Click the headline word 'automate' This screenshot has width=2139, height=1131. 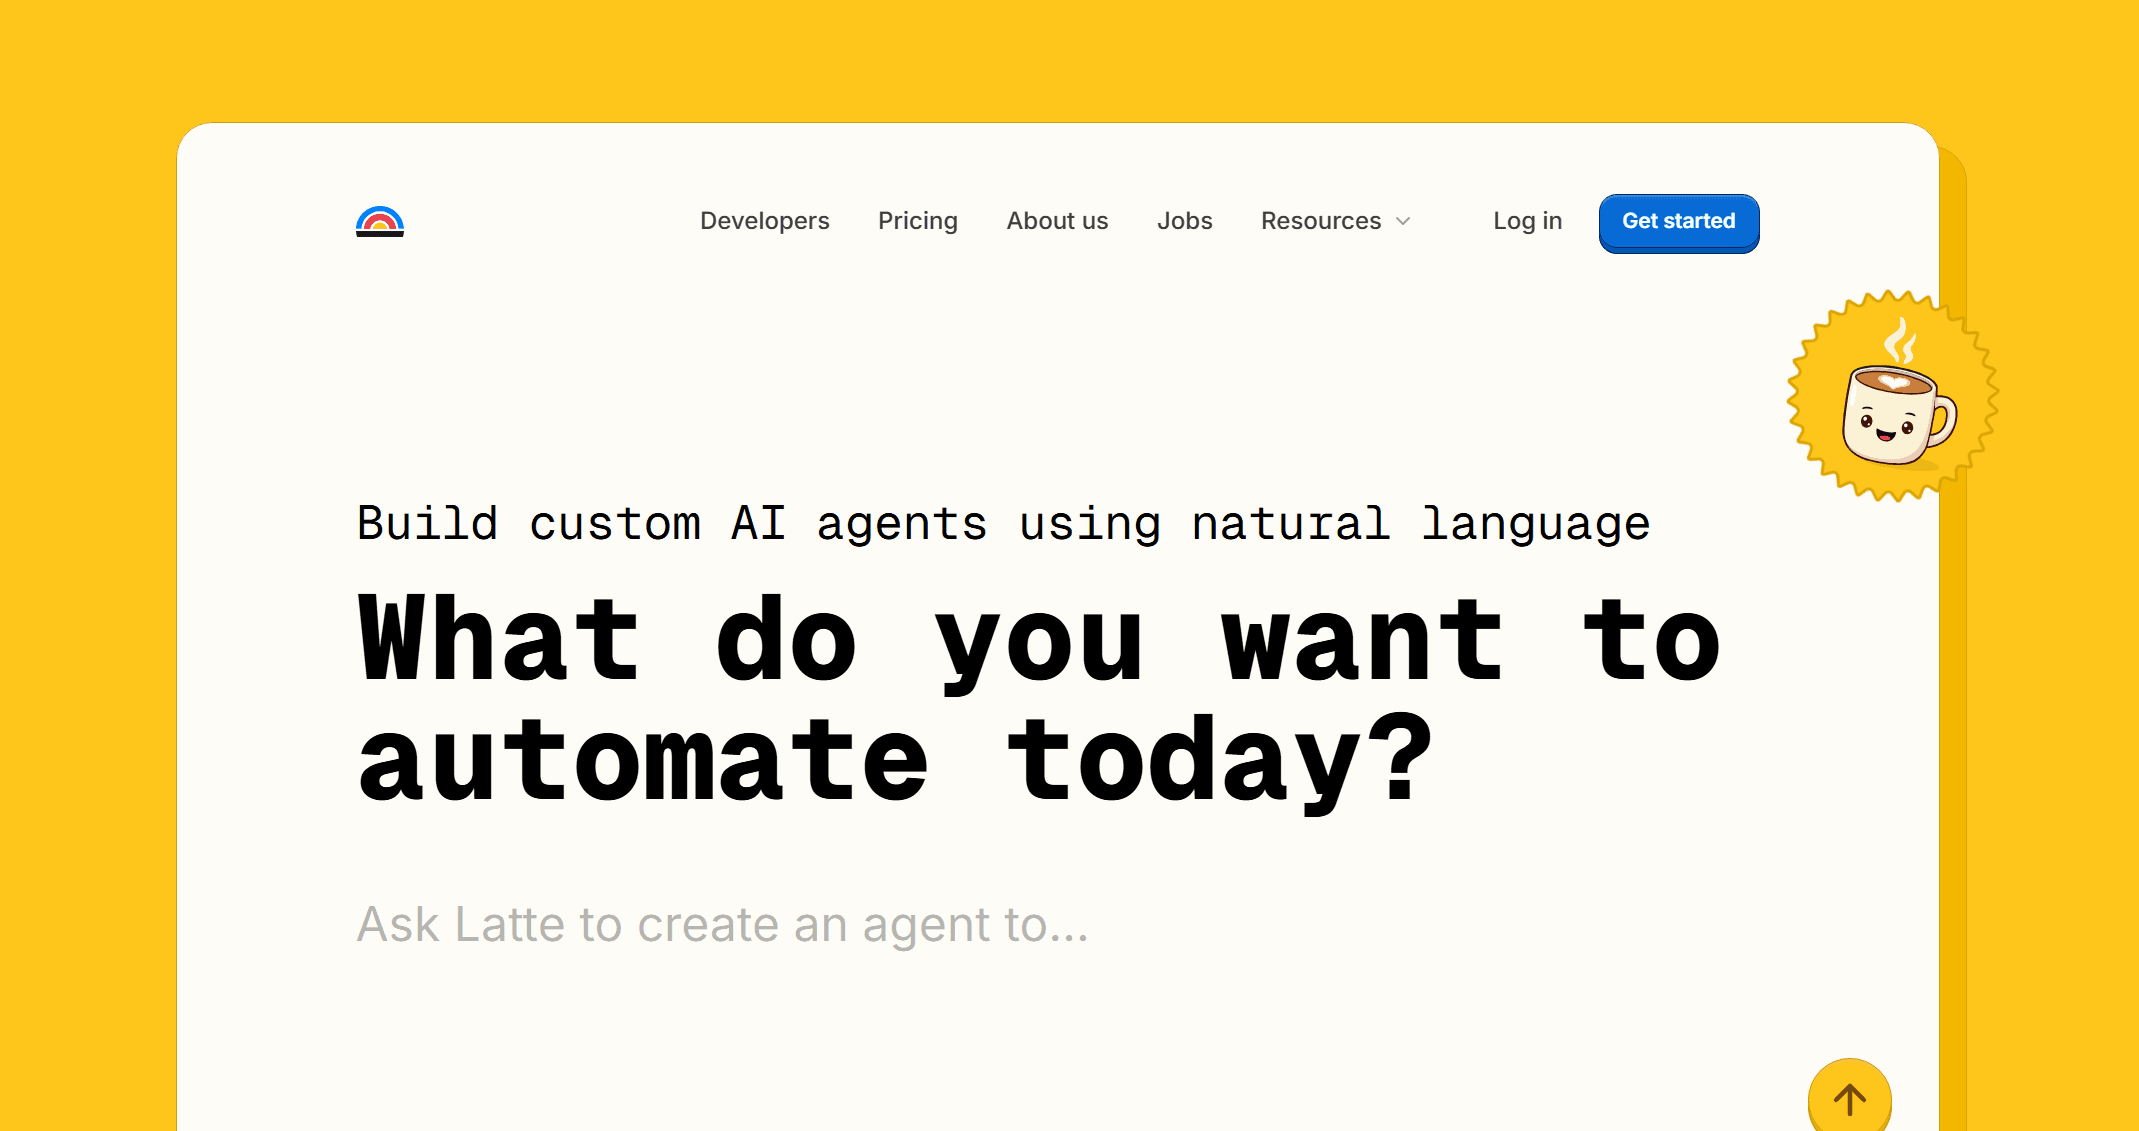point(643,762)
